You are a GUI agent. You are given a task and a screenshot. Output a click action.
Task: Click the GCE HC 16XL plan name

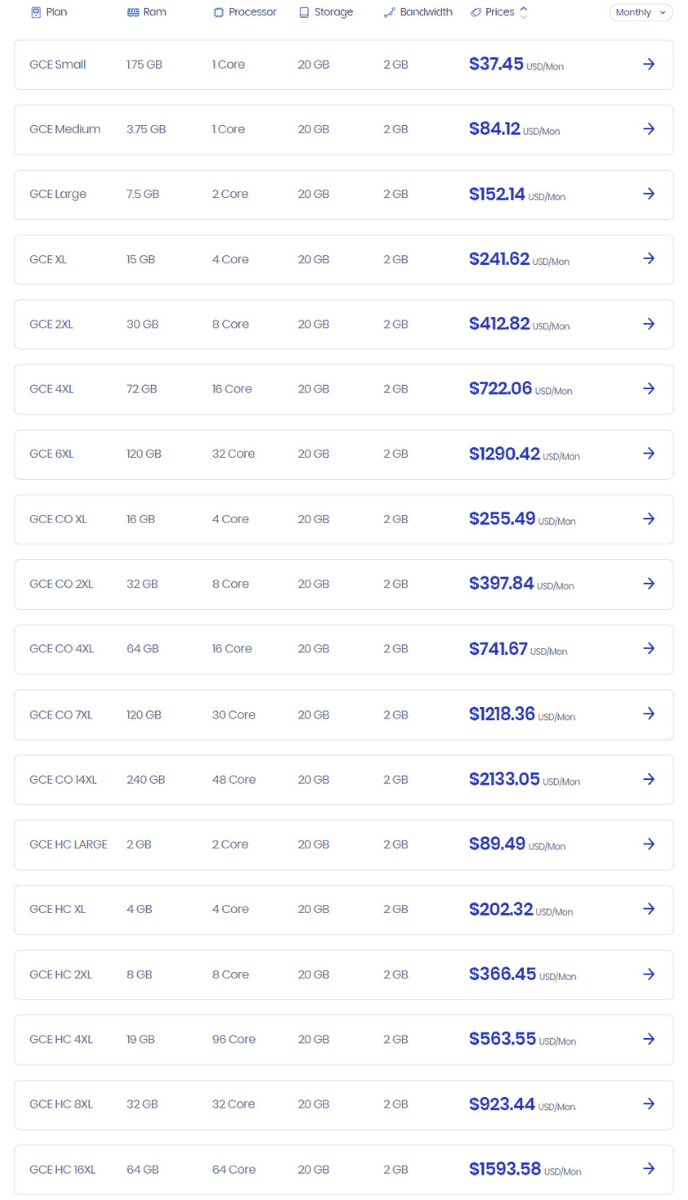[x=63, y=1169]
